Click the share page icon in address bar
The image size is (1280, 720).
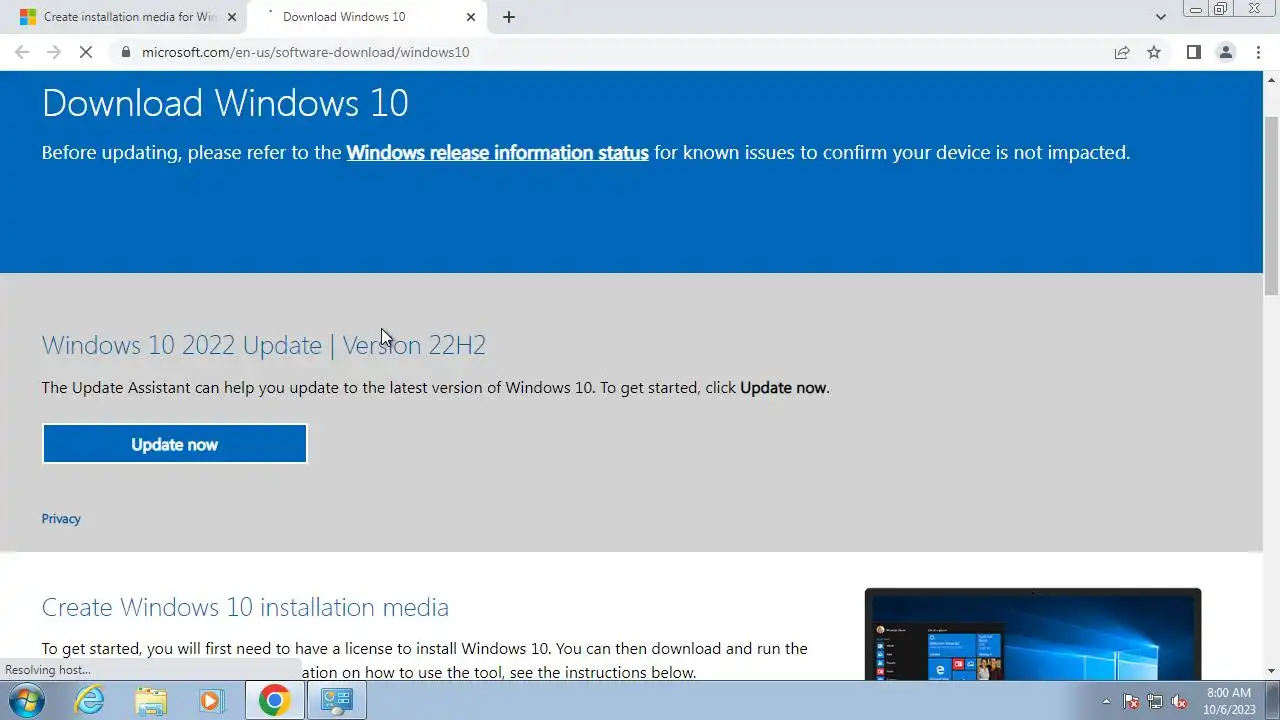(x=1122, y=52)
